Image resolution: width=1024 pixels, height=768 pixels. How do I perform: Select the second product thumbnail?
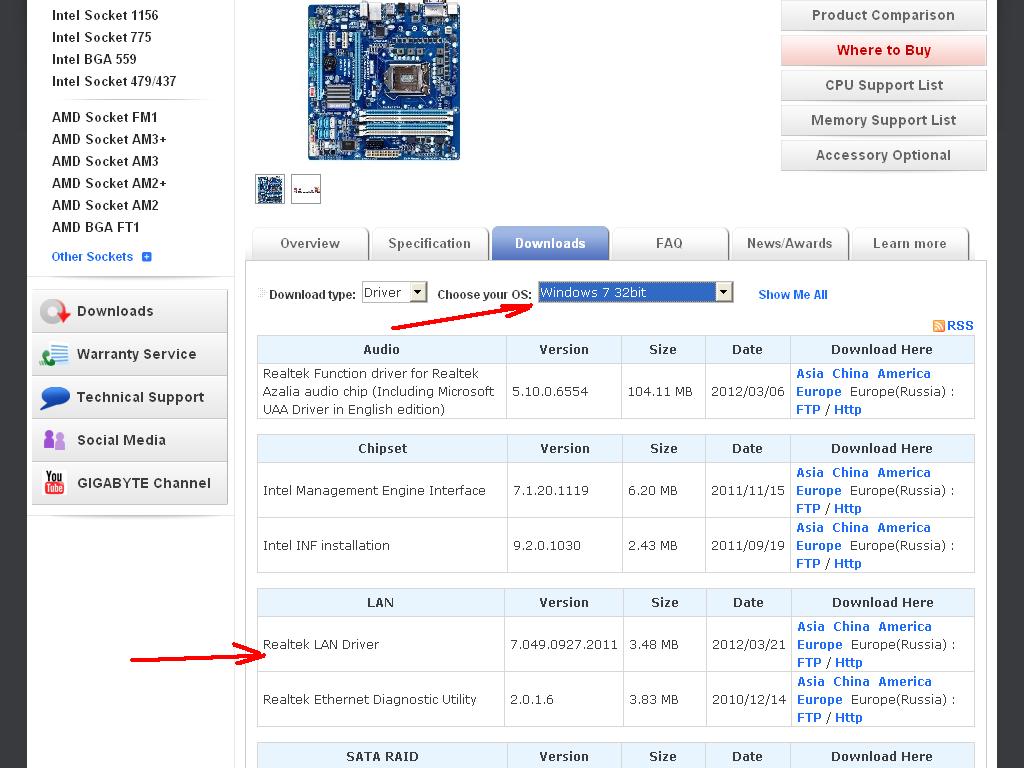pyautogui.click(x=306, y=189)
